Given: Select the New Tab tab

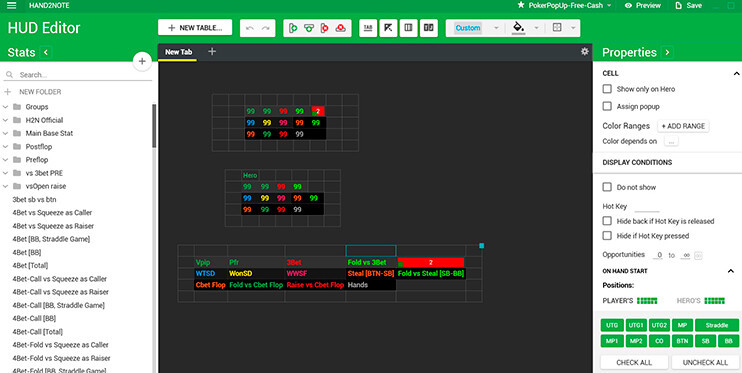Looking at the screenshot, I should (178, 52).
